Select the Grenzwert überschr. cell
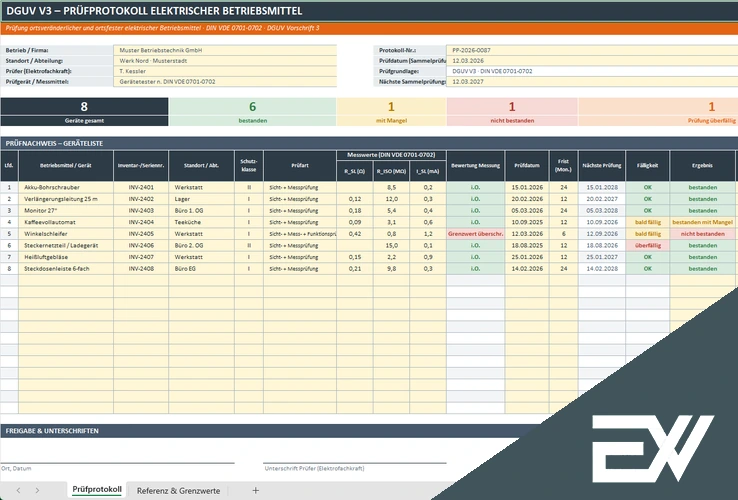This screenshot has height=500, width=738. 475,234
